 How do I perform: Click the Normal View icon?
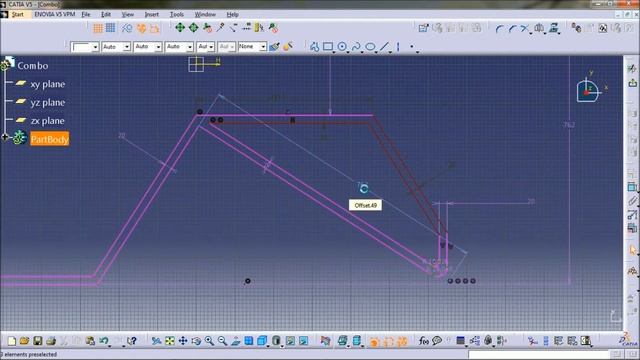(x=236, y=341)
